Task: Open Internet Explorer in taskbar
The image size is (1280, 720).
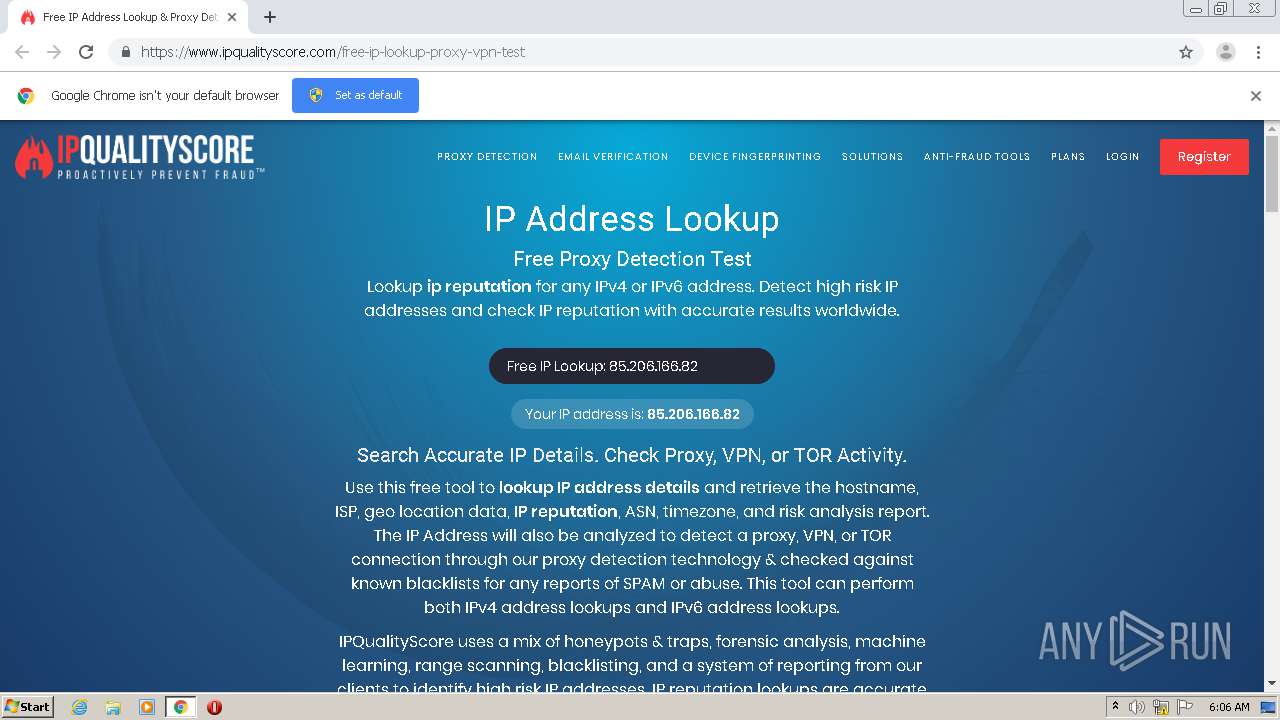Action: pyautogui.click(x=79, y=707)
